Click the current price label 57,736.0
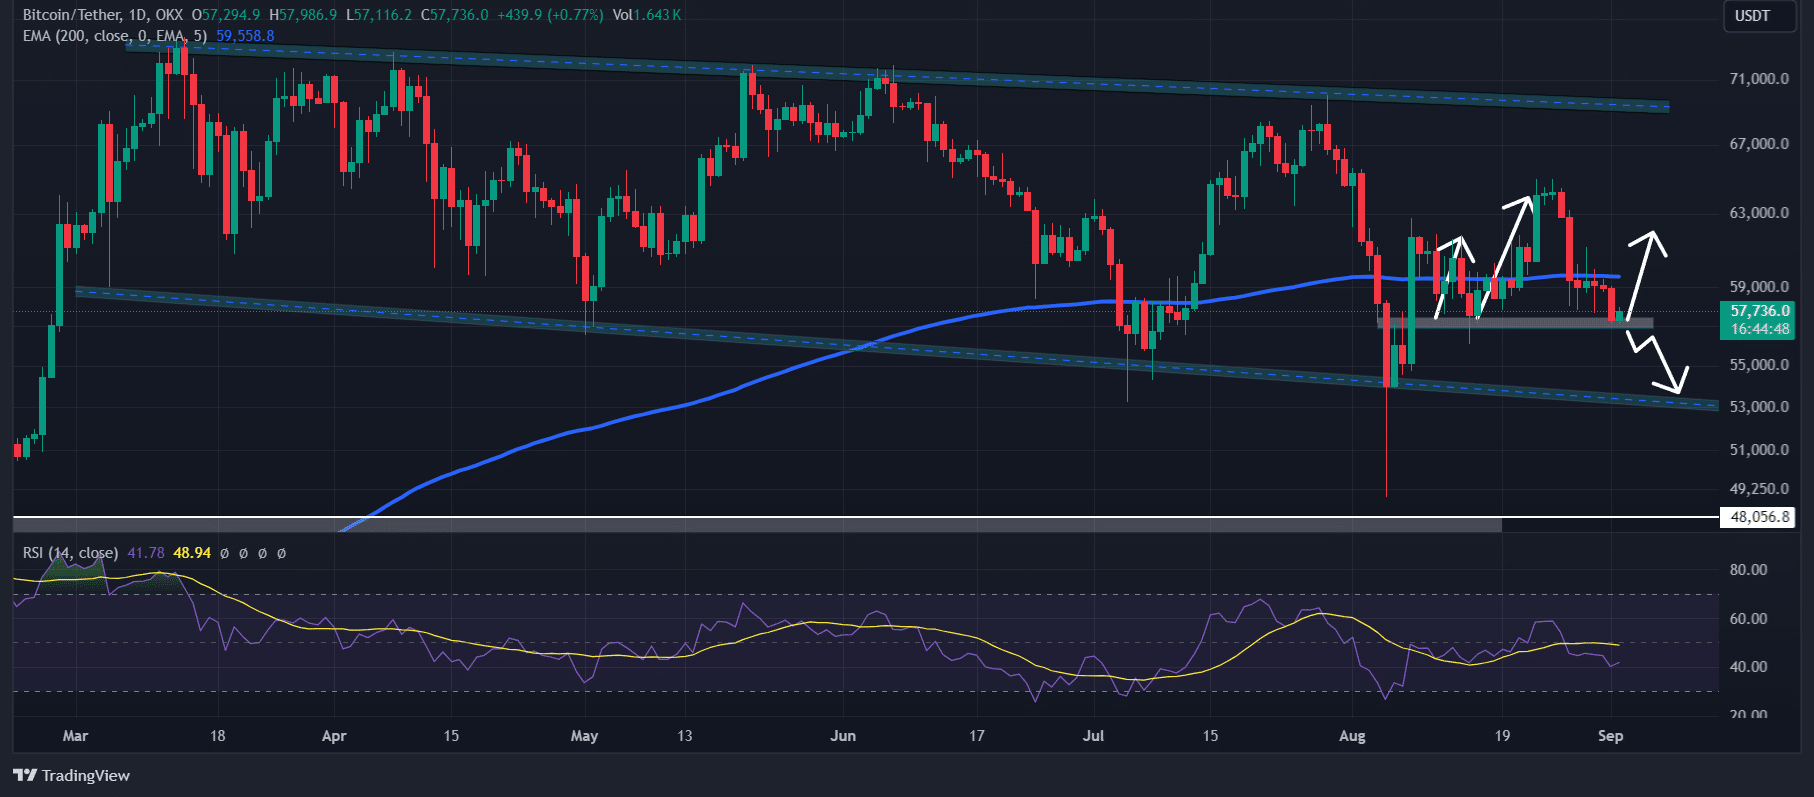Viewport: 1814px width, 797px height. (x=1760, y=311)
